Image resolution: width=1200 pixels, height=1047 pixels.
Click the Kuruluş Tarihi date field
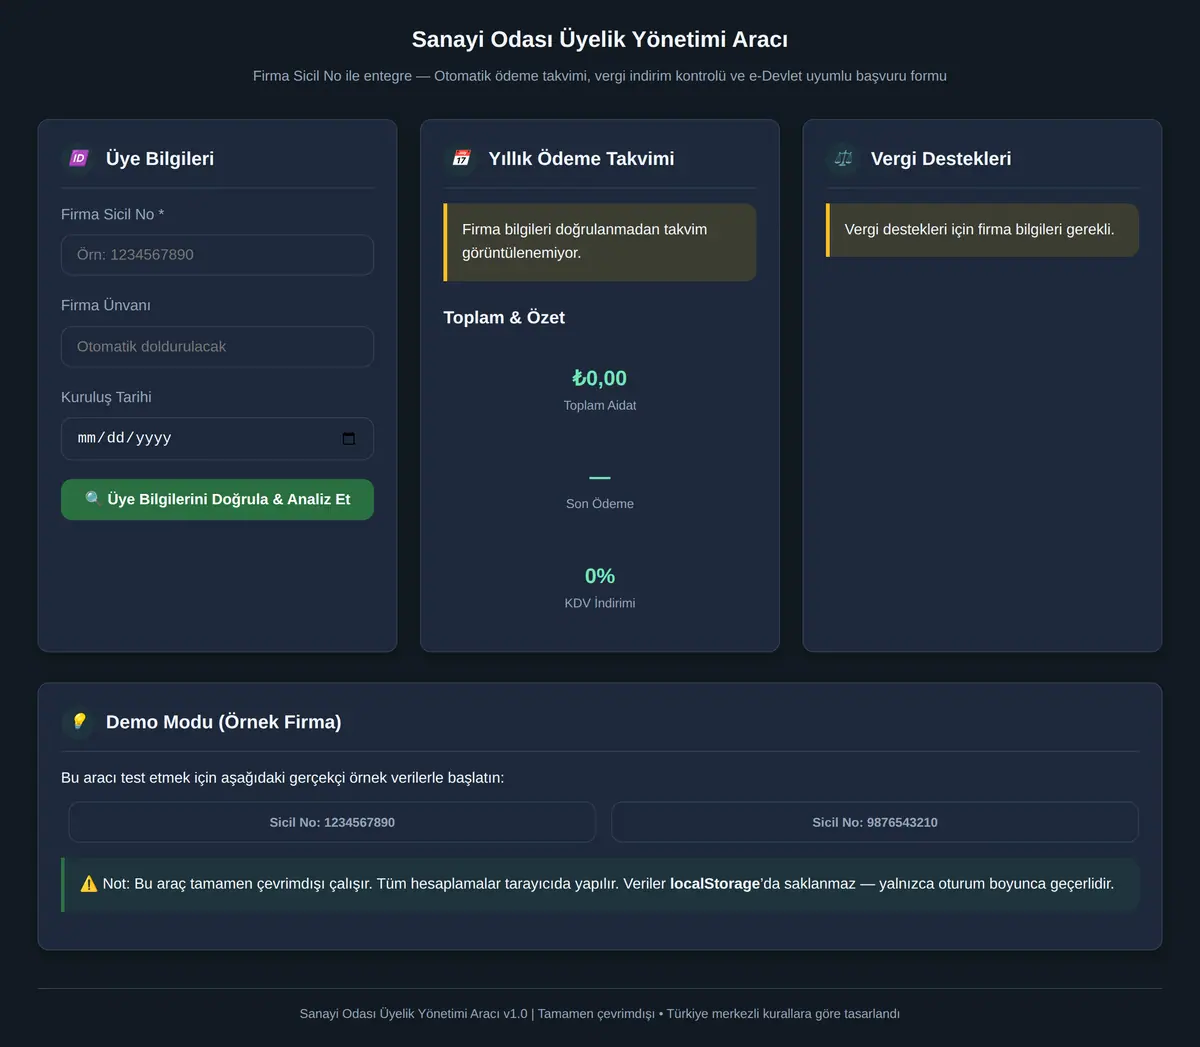pos(217,438)
